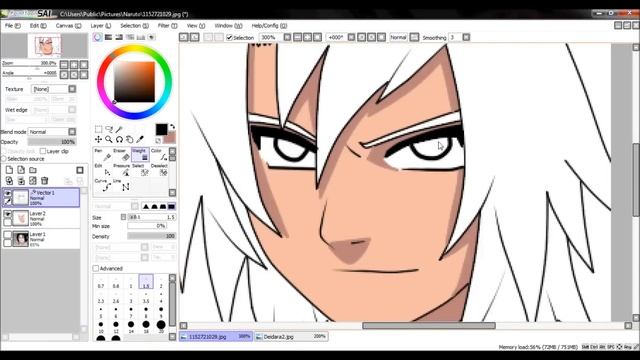The width and height of the screenshot is (640, 360).
Task: Create a new layer folder
Action: [x=33, y=170]
